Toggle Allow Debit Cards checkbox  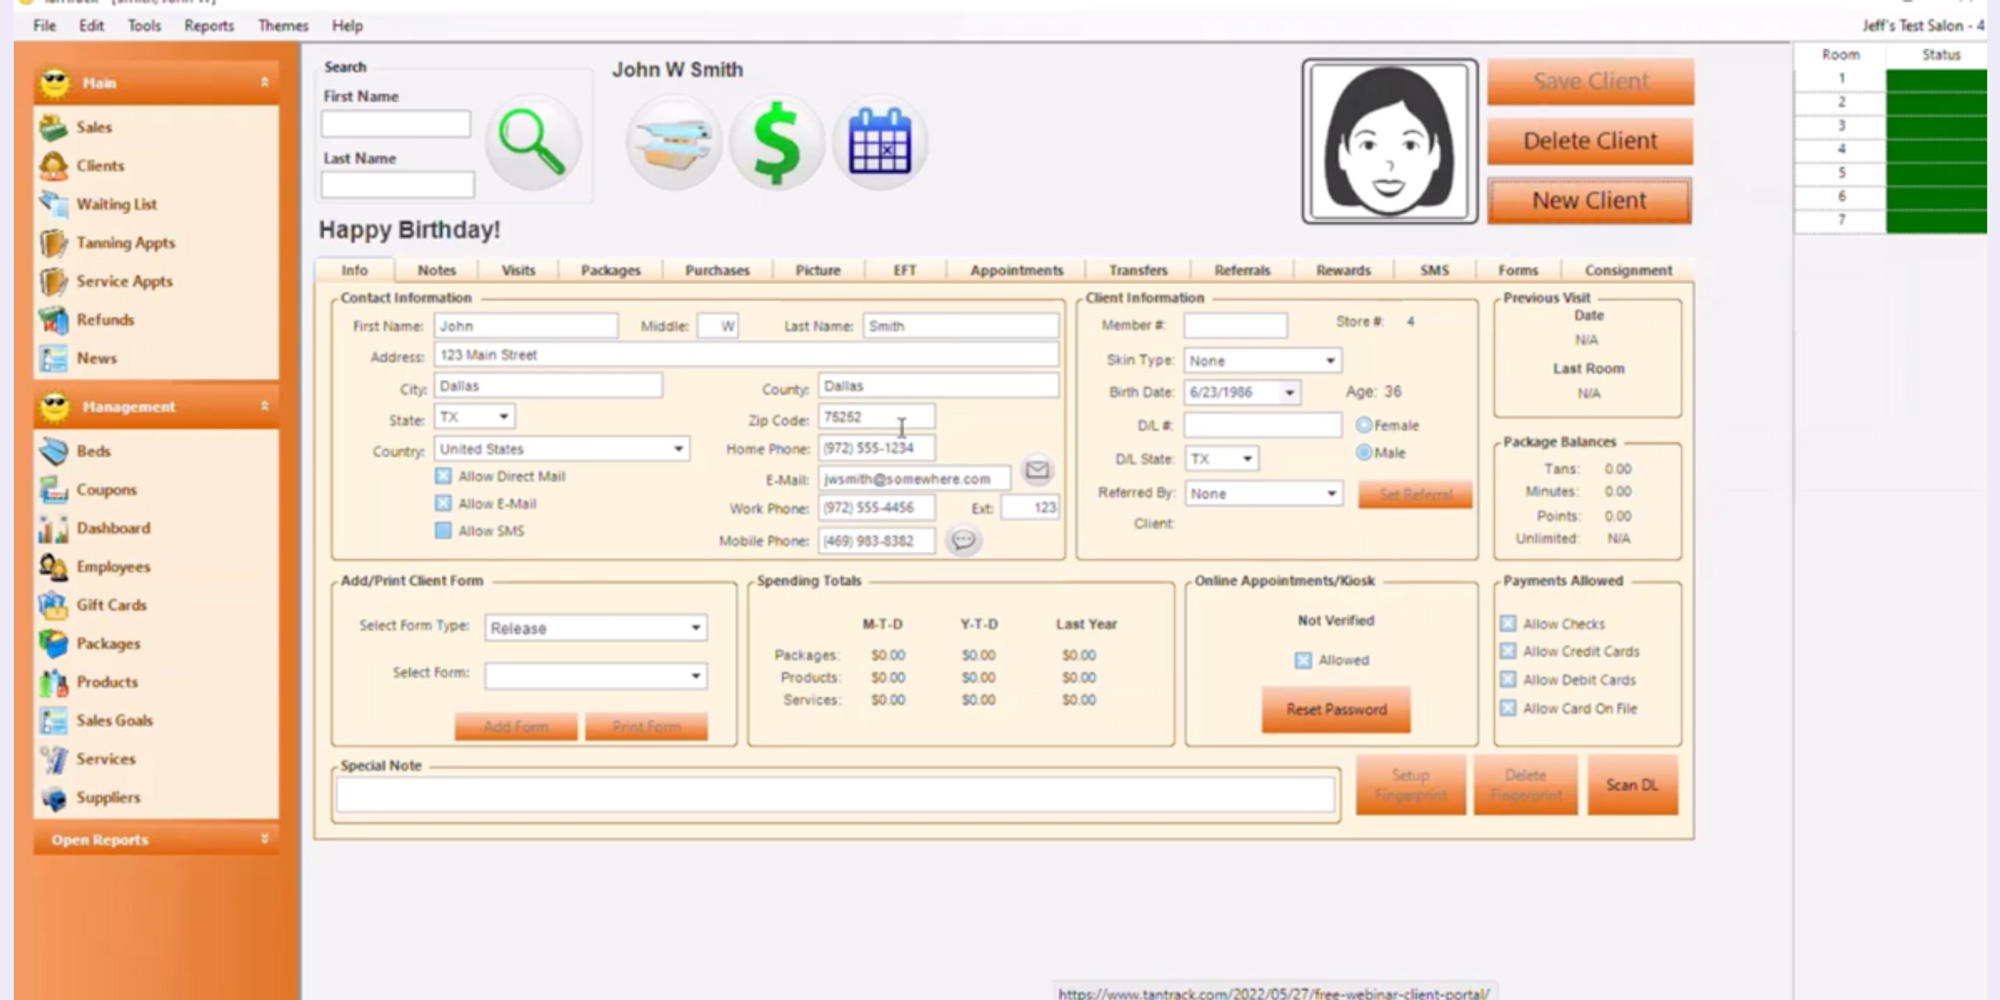[x=1508, y=679]
